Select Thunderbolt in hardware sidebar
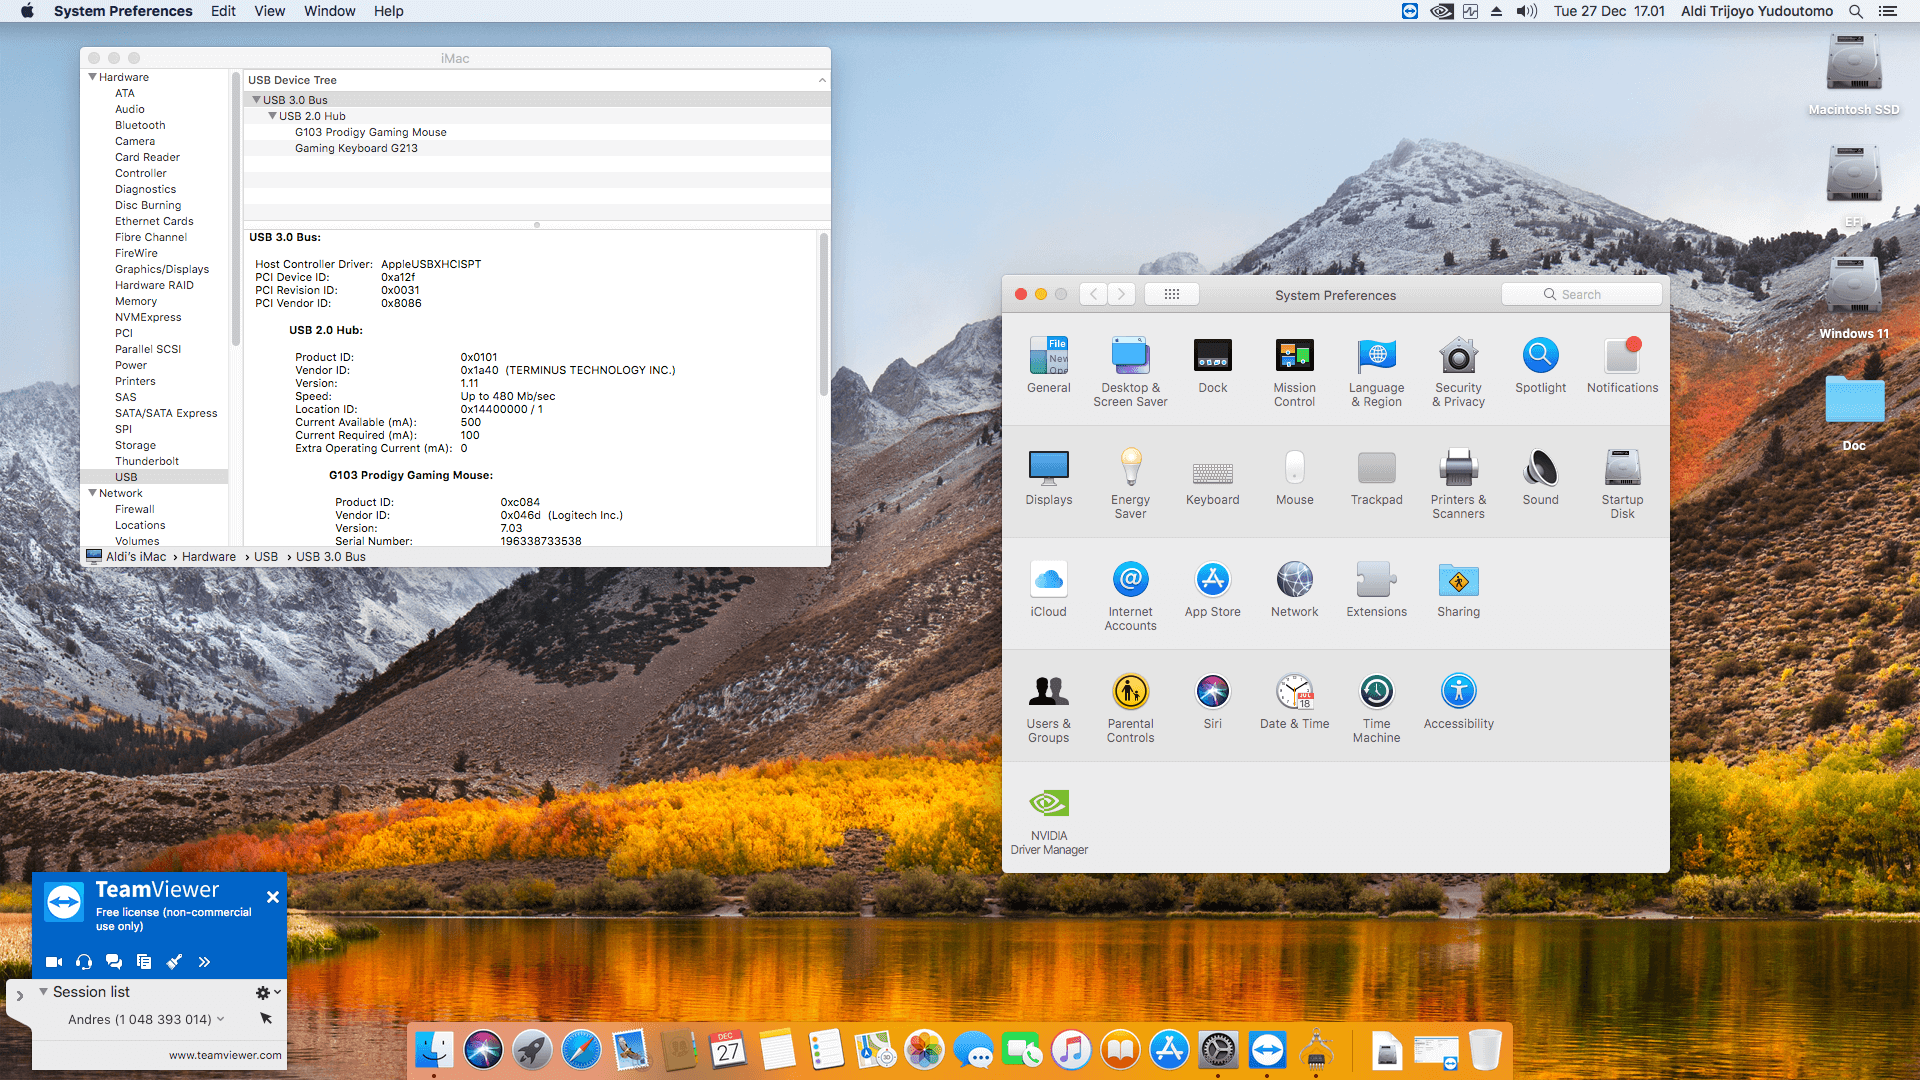1920x1080 pixels. (x=147, y=461)
